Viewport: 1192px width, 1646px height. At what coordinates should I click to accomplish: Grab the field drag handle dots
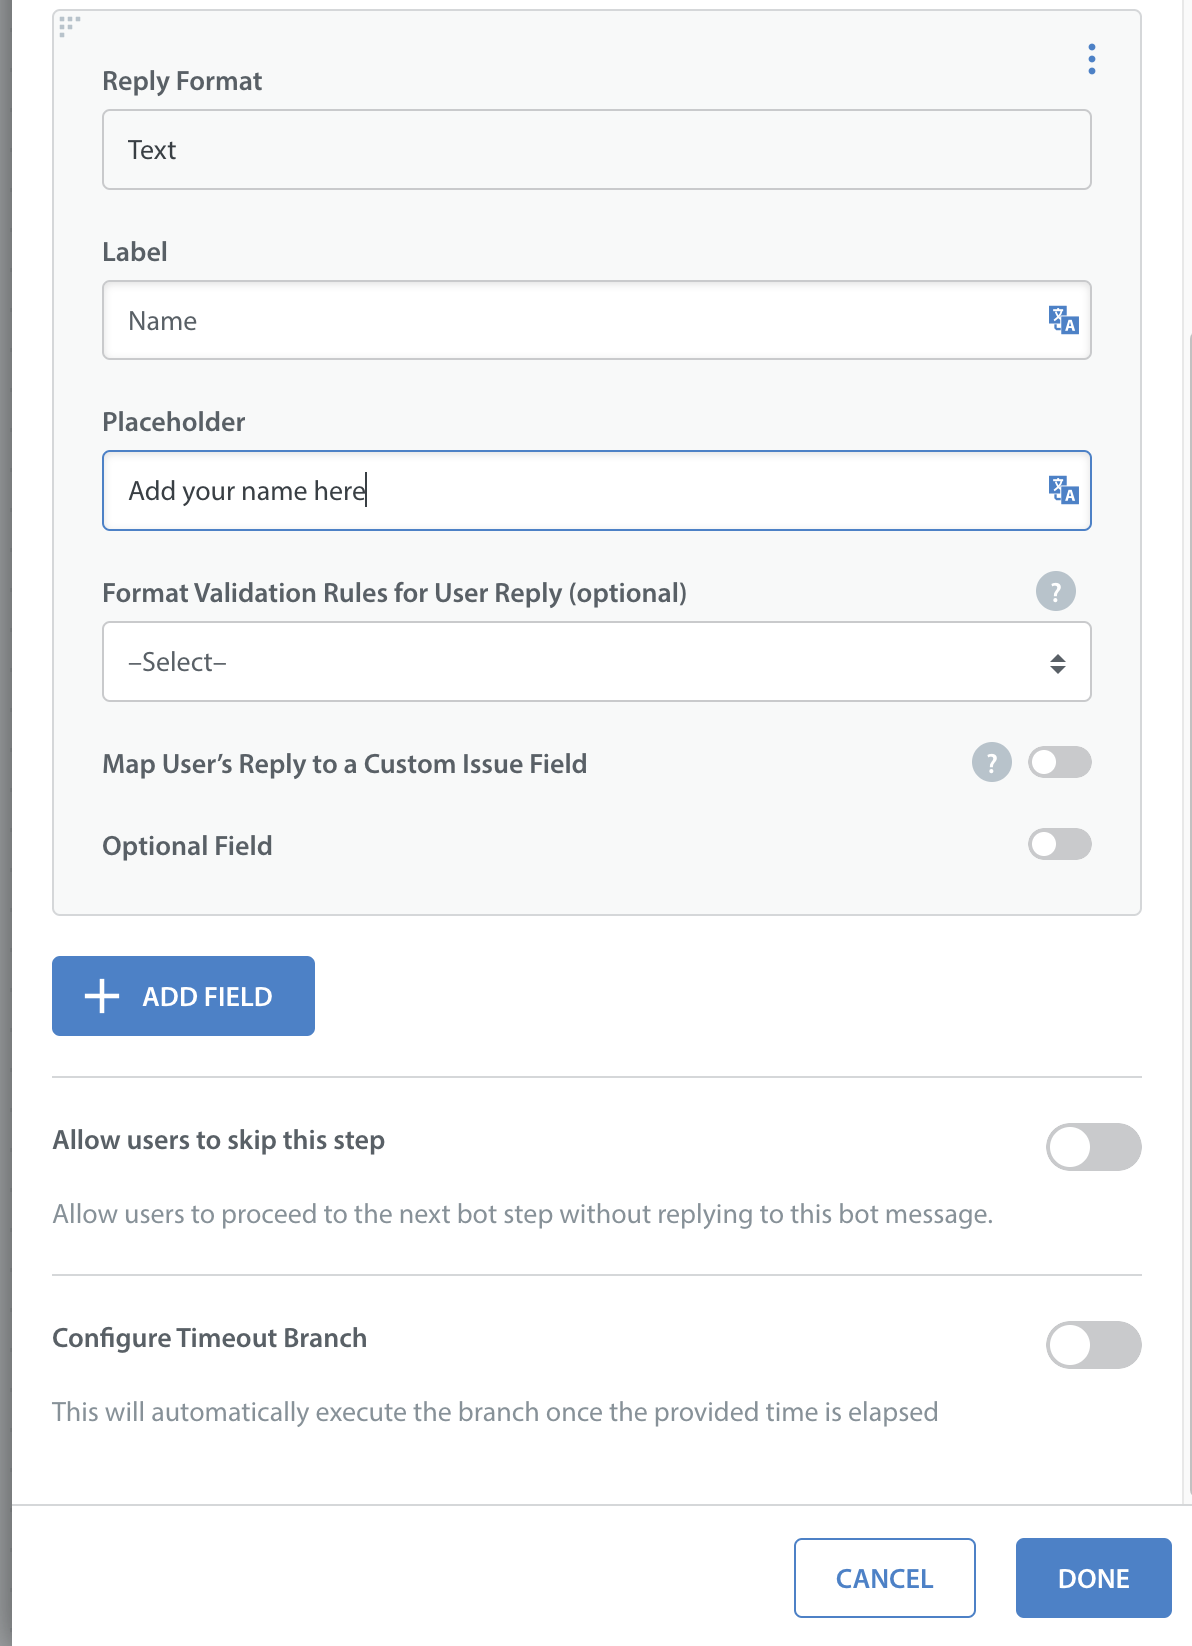pos(69,26)
